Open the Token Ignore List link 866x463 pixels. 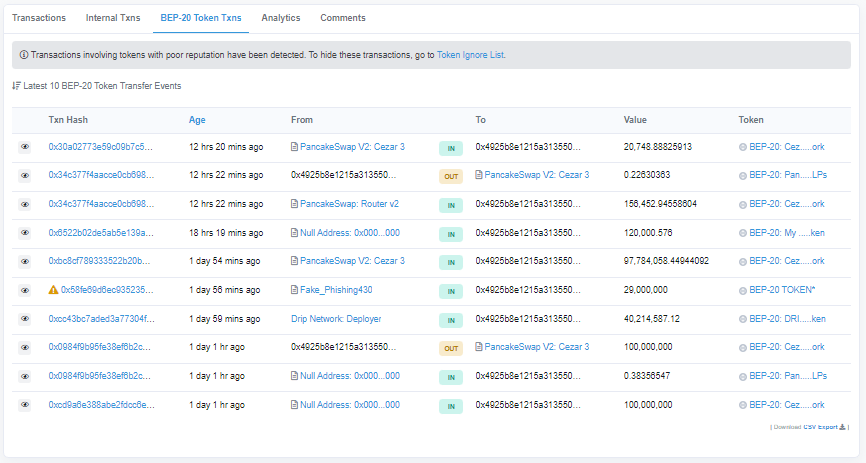click(x=470, y=55)
